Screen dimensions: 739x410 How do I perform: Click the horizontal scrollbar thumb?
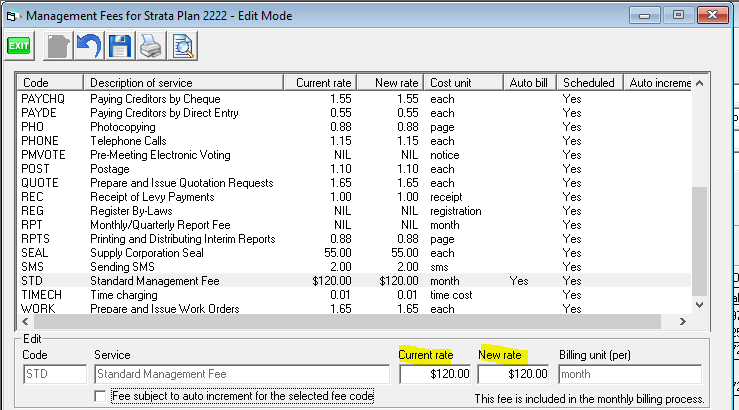347,321
